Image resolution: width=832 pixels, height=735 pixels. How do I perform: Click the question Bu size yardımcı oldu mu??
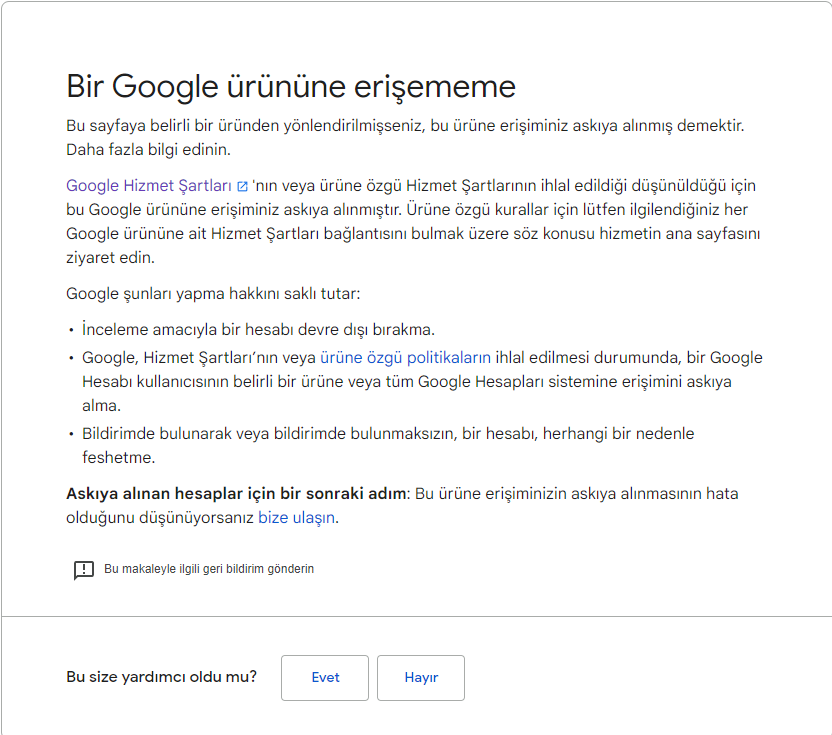161,677
